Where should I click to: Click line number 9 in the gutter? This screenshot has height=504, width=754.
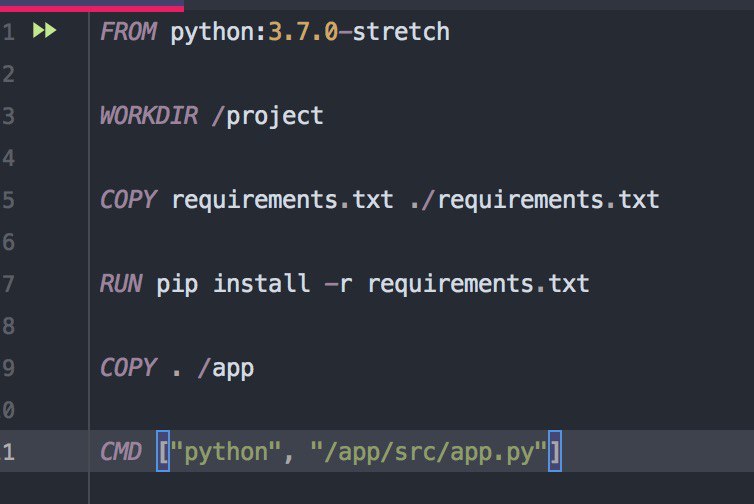8,368
